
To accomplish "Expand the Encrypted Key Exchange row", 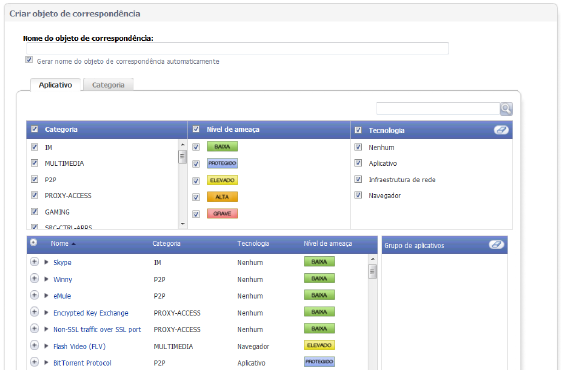I will point(46,312).
